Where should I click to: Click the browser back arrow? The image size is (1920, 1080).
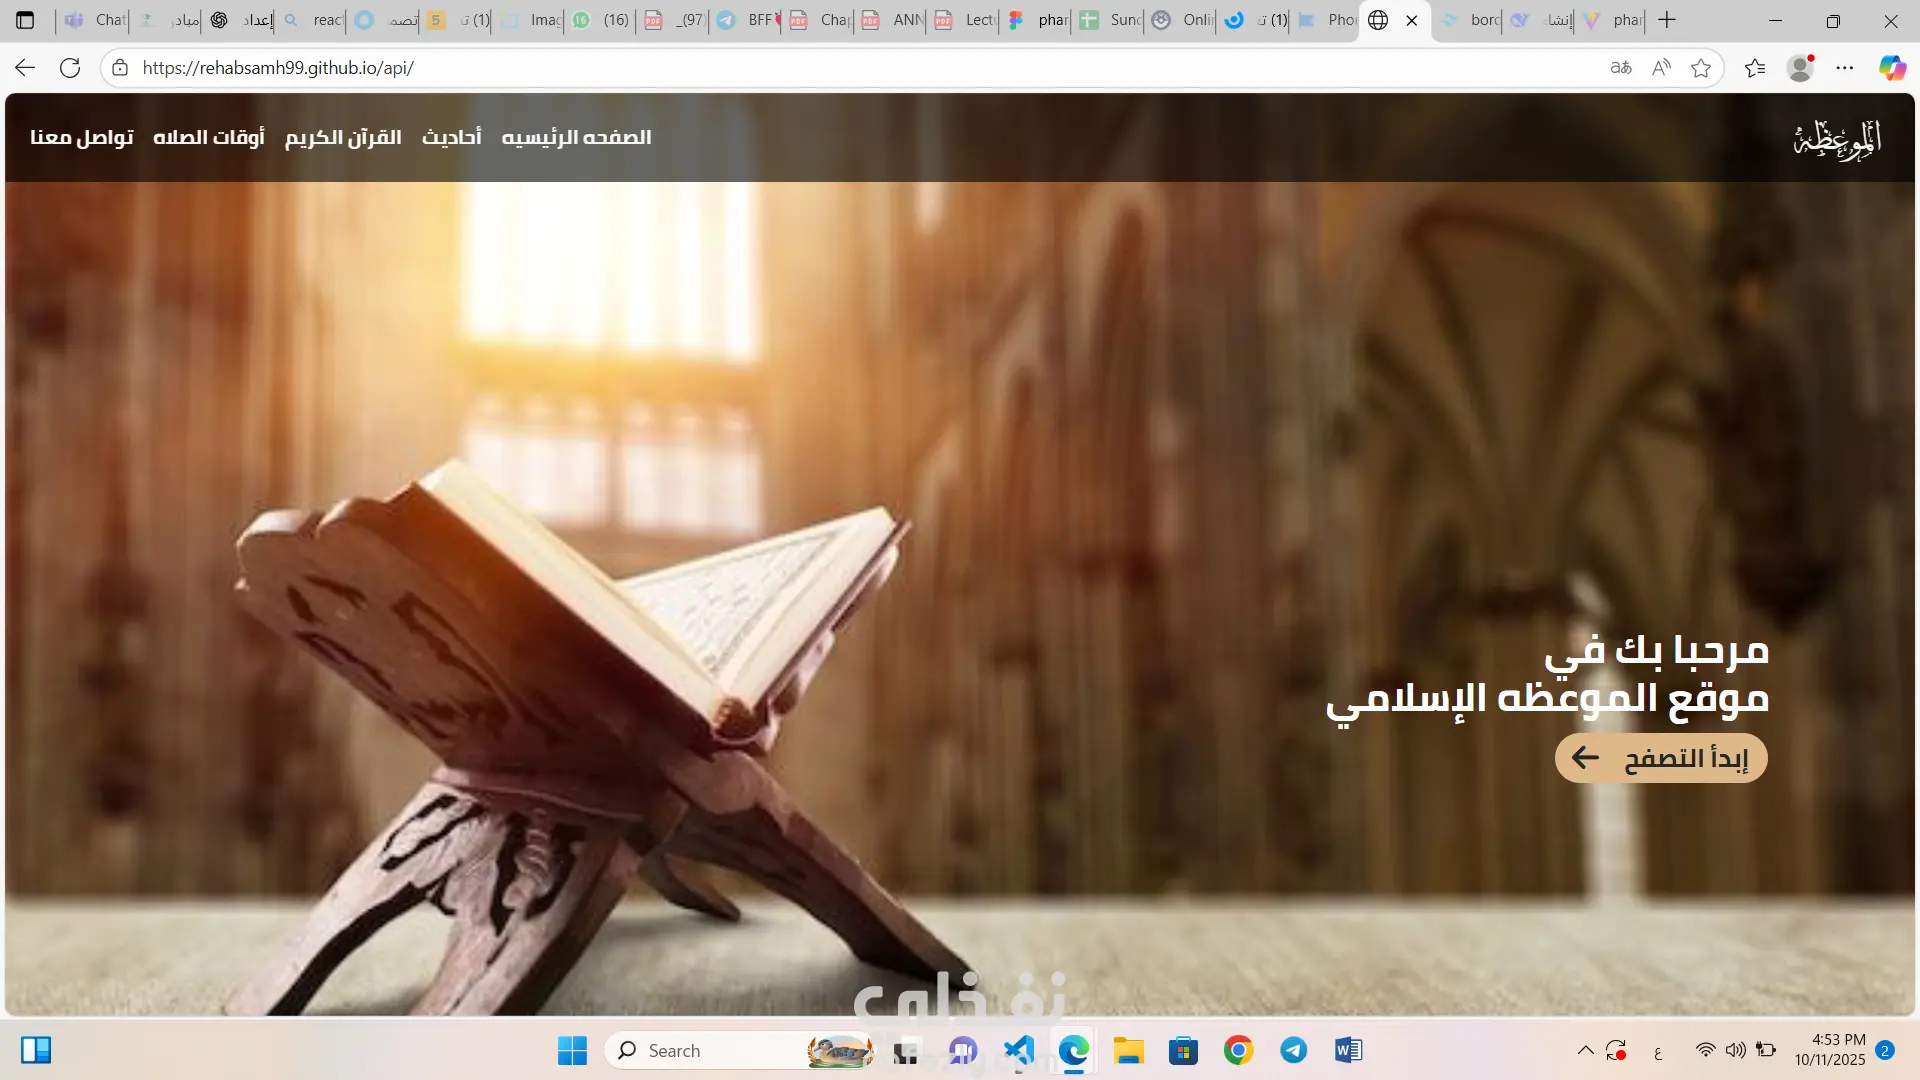pos(25,68)
